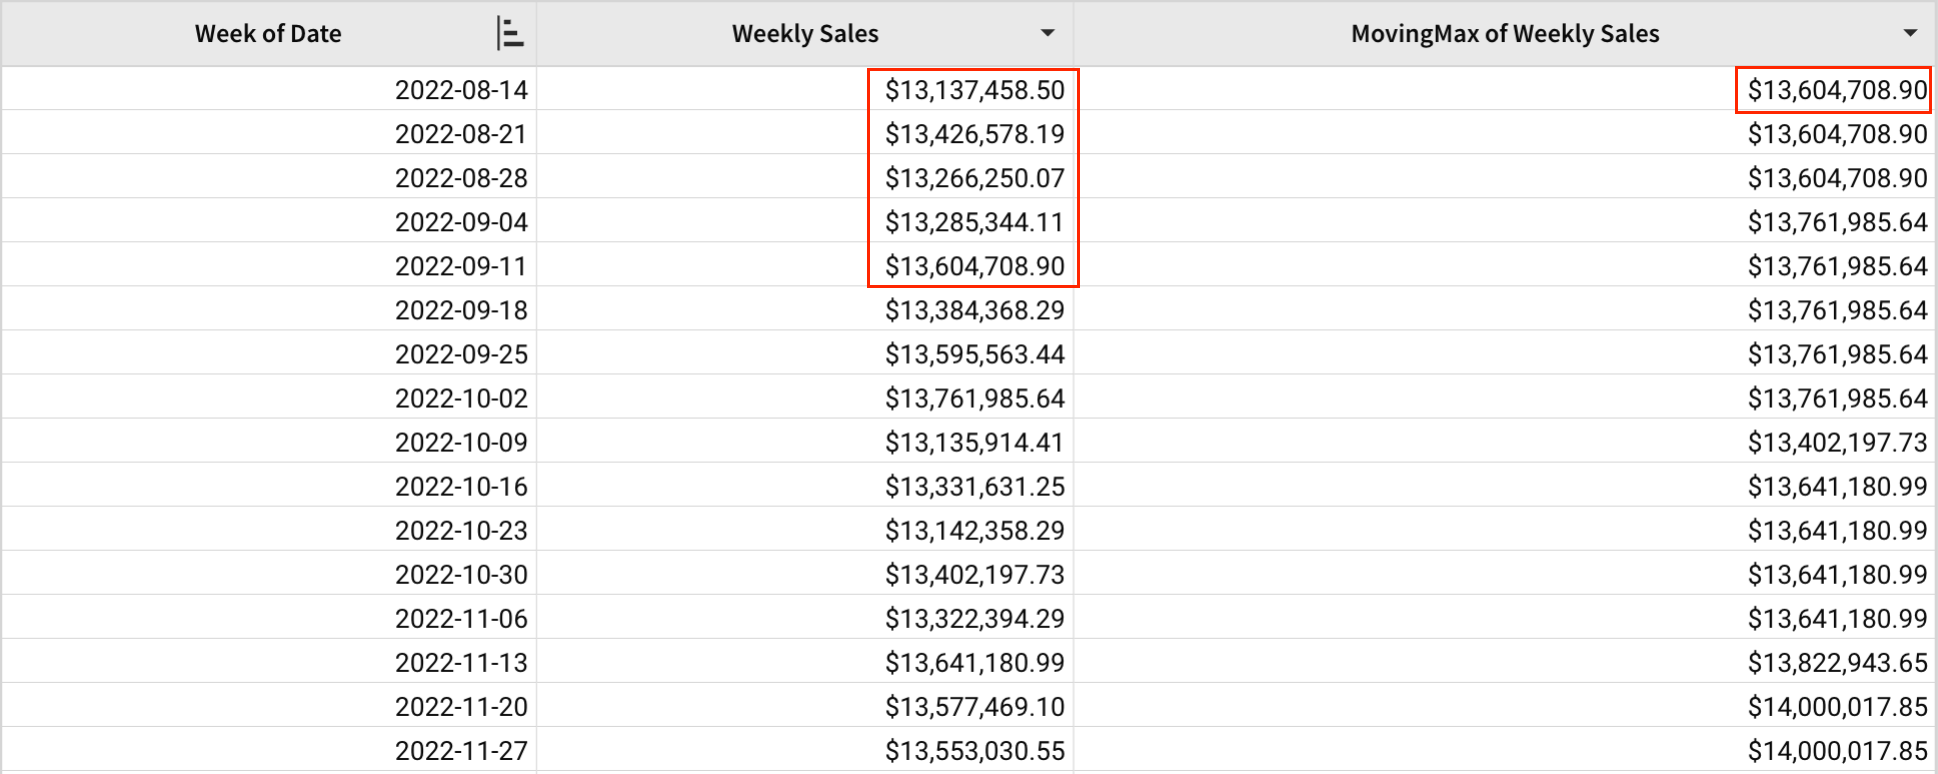Expand the MovingMax of Weekly Sales column menu
The height and width of the screenshot is (774, 1938).
tap(1910, 34)
